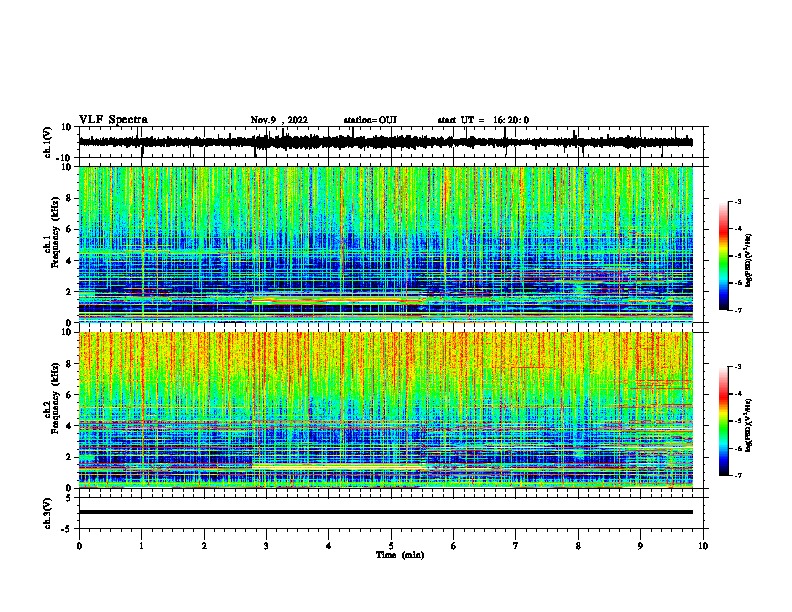Select the "start UT = 16:20:0" text
The height and width of the screenshot is (612, 792).
click(483, 120)
